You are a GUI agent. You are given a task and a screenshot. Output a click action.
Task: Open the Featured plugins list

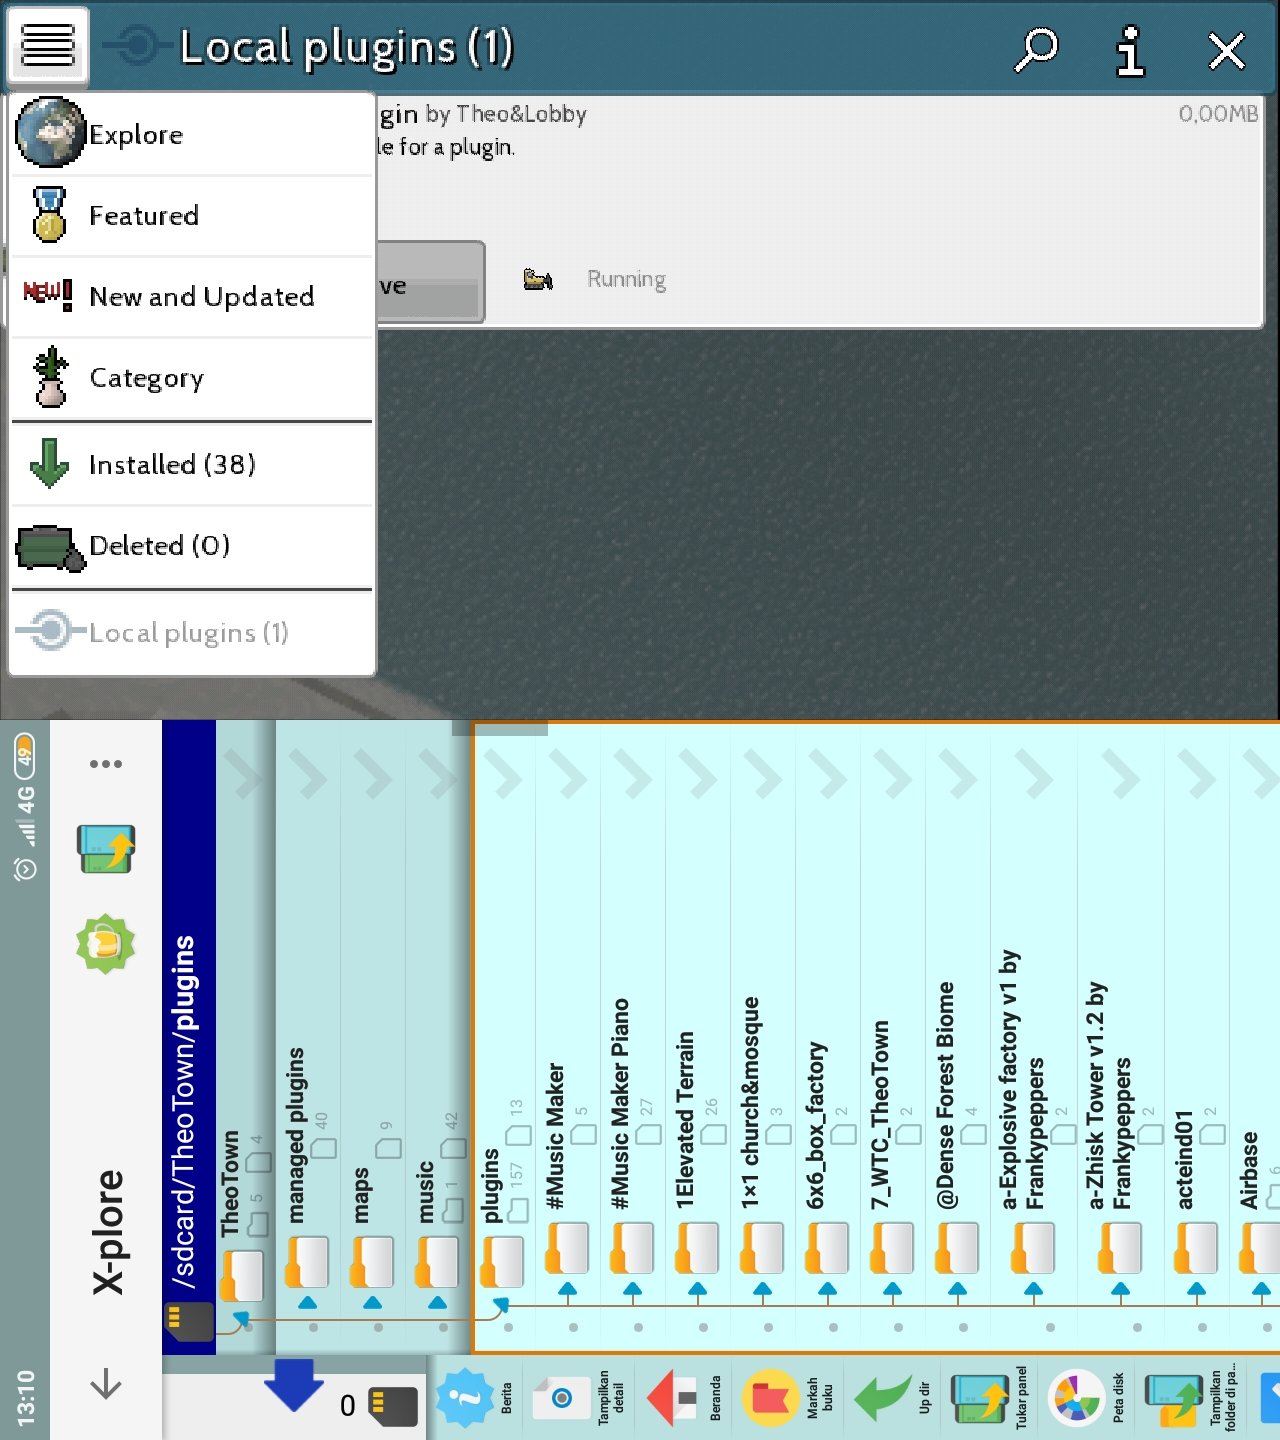[191, 215]
